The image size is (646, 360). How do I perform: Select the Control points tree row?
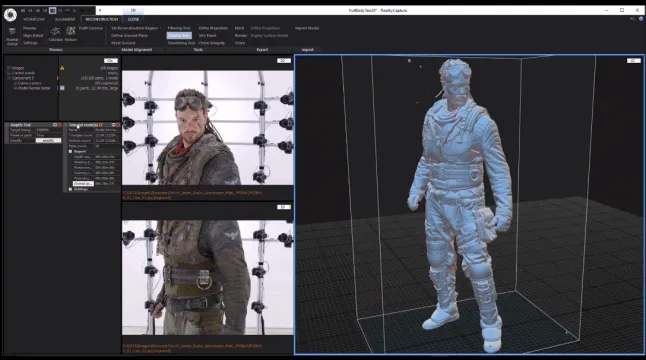coord(23,73)
